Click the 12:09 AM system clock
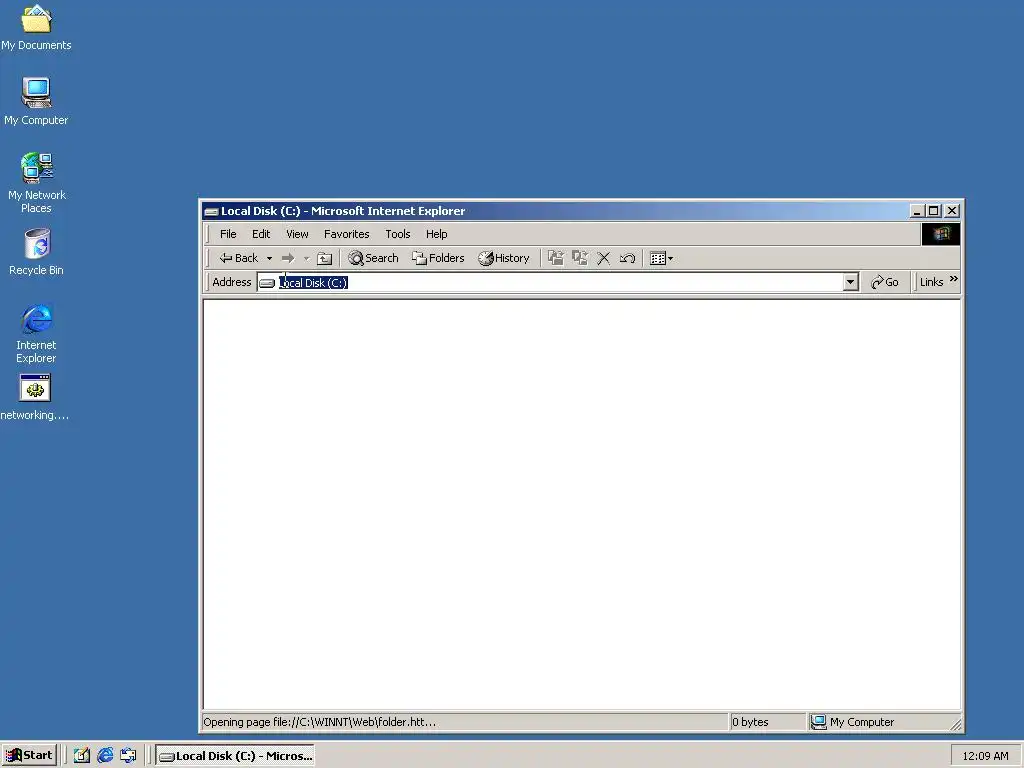Image resolution: width=1024 pixels, height=768 pixels. pos(985,756)
